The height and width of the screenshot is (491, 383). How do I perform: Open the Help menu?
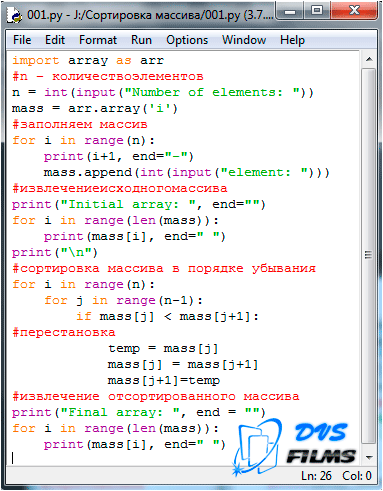292,40
